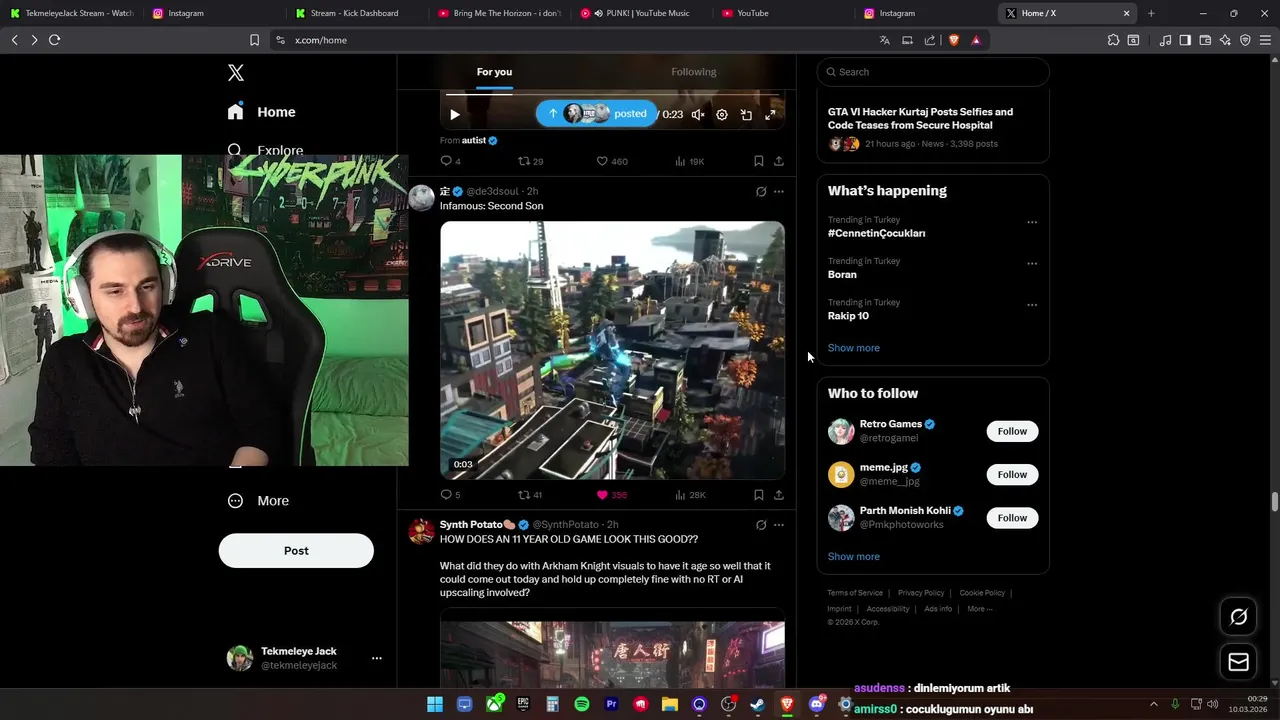Switch to the Stream - Kick Dashboard tab
The width and height of the screenshot is (1280, 720).
[354, 13]
